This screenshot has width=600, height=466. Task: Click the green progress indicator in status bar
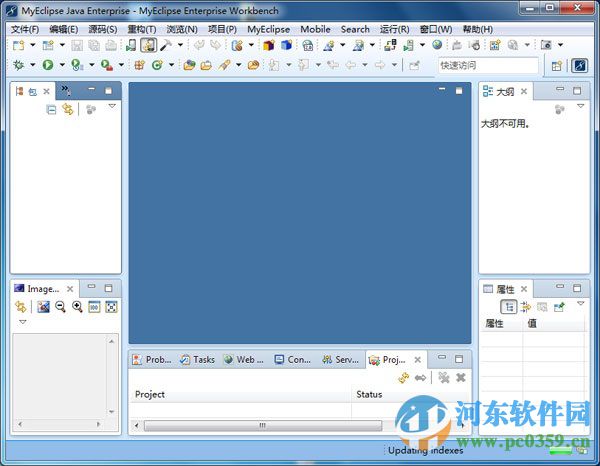[x=561, y=451]
